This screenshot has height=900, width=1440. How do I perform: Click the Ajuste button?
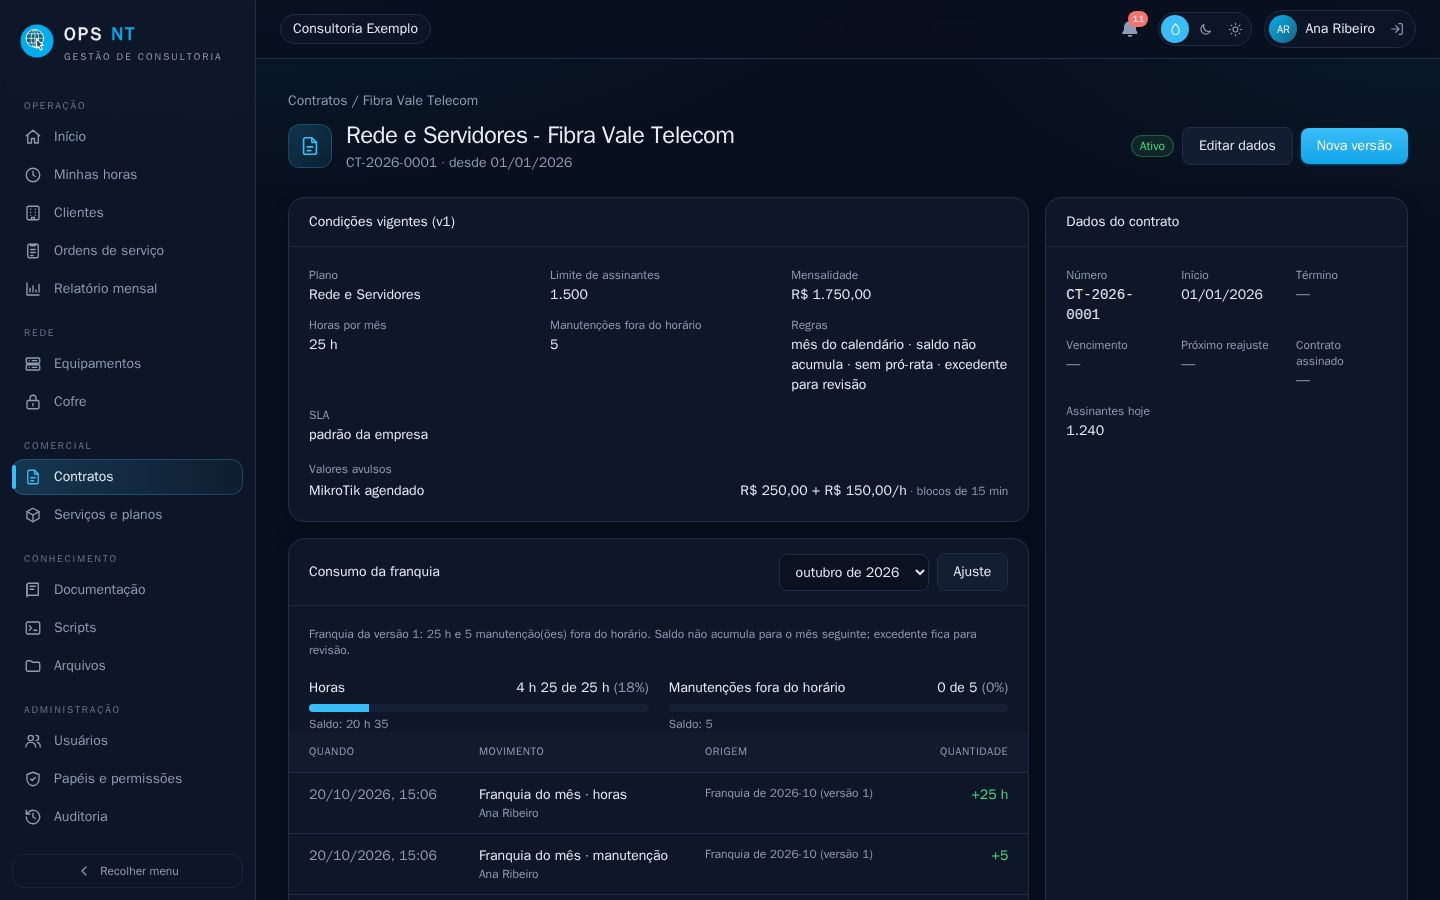(972, 572)
